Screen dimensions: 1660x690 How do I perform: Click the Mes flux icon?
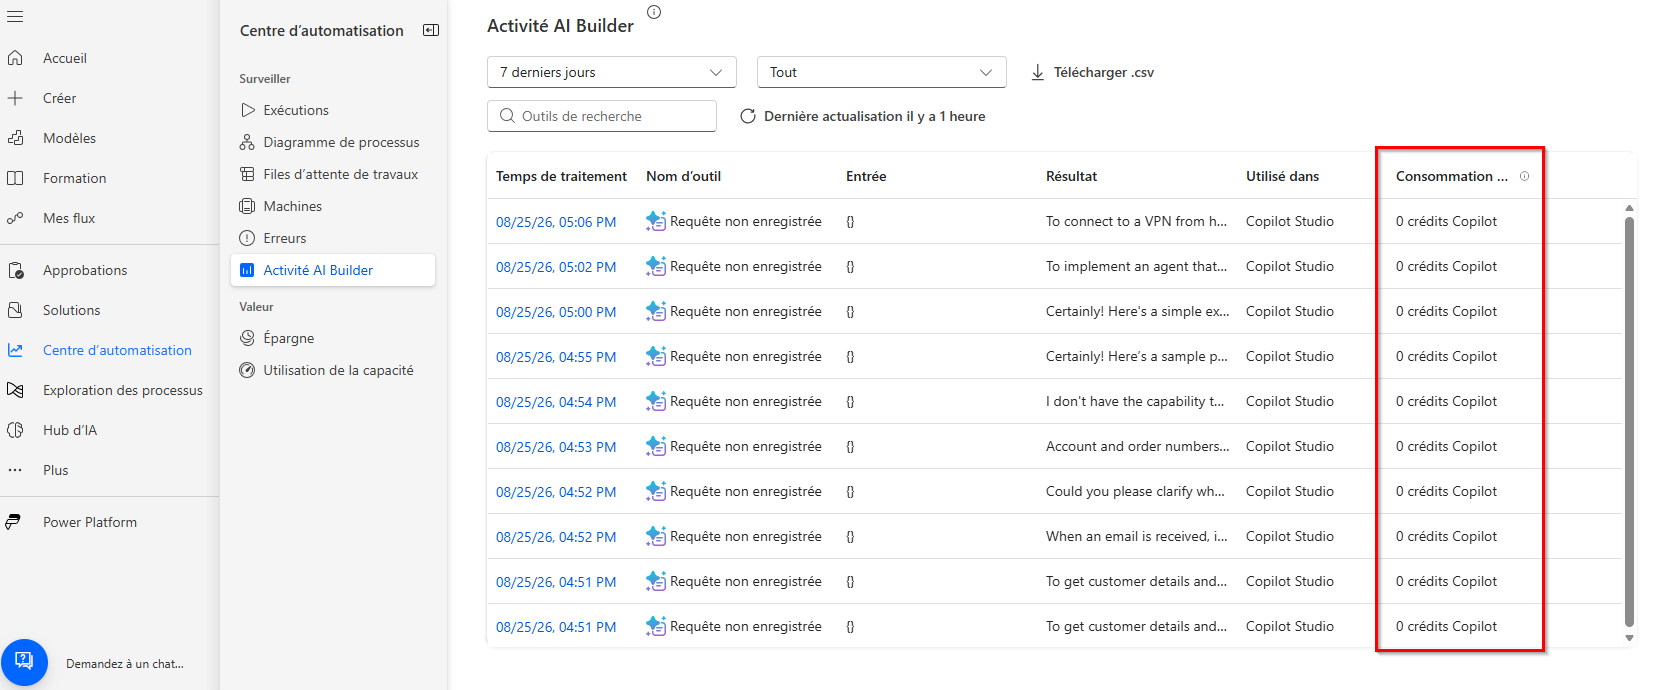(x=15, y=218)
